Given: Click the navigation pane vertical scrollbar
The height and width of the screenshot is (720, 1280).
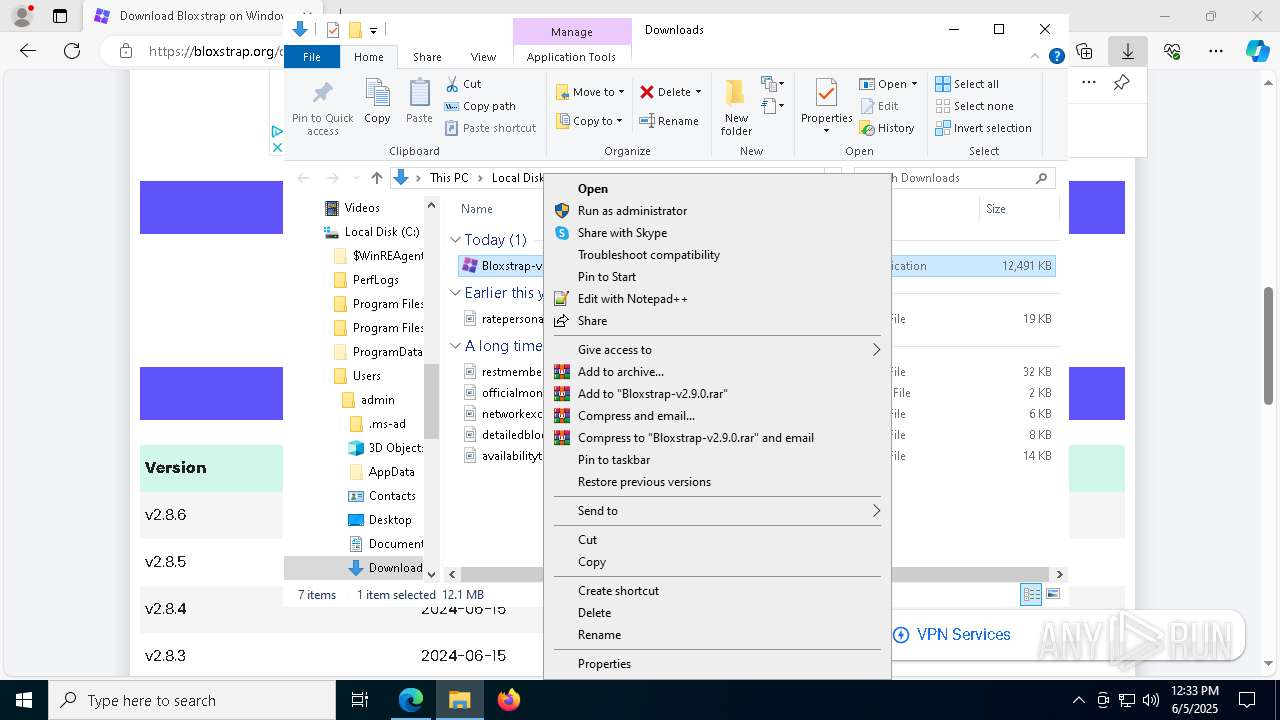Looking at the screenshot, I should pyautogui.click(x=431, y=400).
